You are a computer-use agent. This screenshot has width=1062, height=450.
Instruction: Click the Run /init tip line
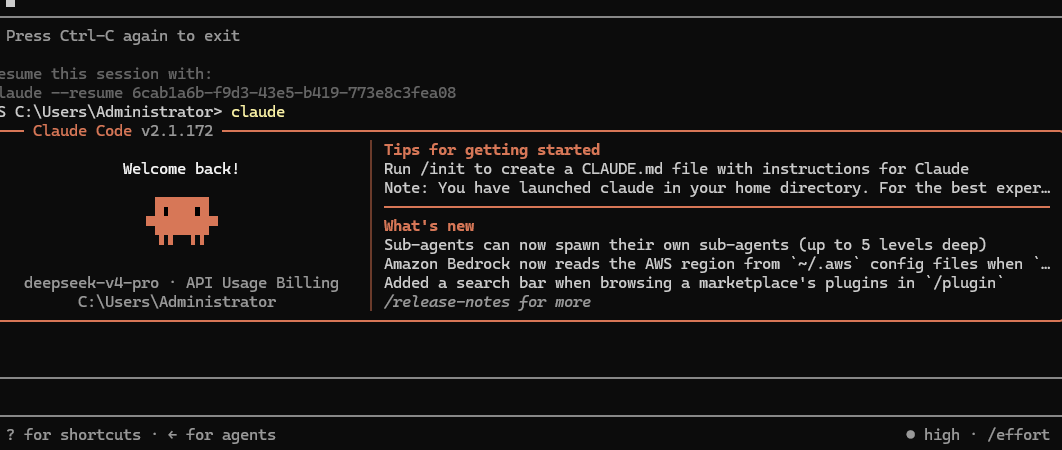[677, 169]
